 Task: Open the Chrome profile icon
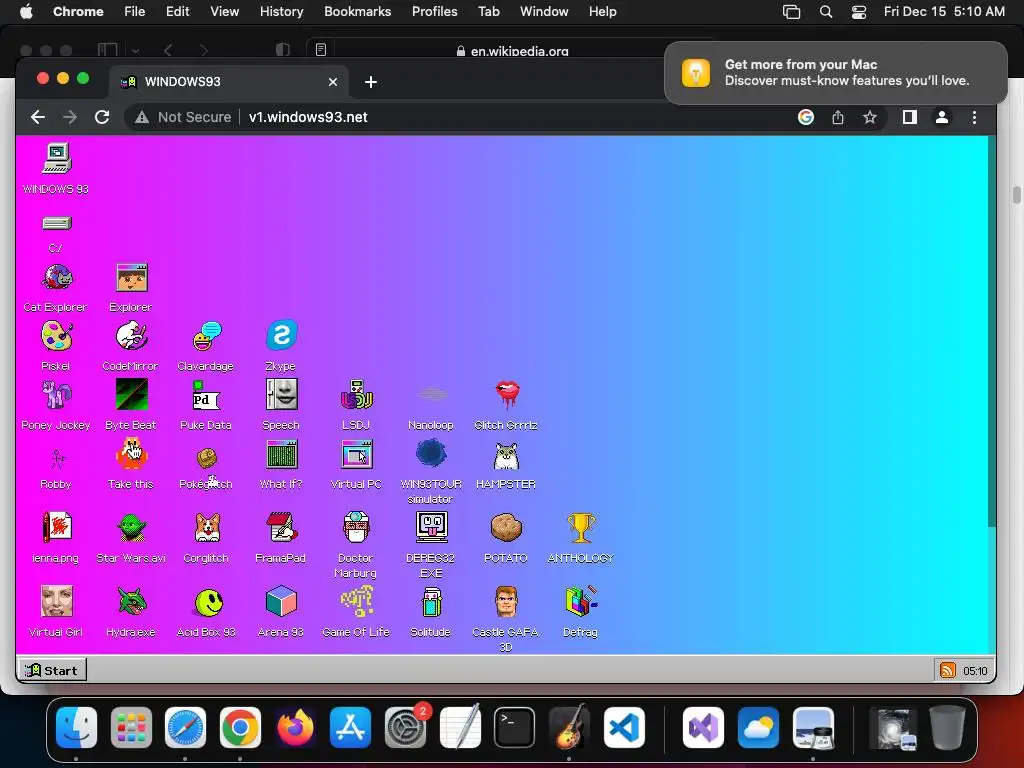point(942,117)
